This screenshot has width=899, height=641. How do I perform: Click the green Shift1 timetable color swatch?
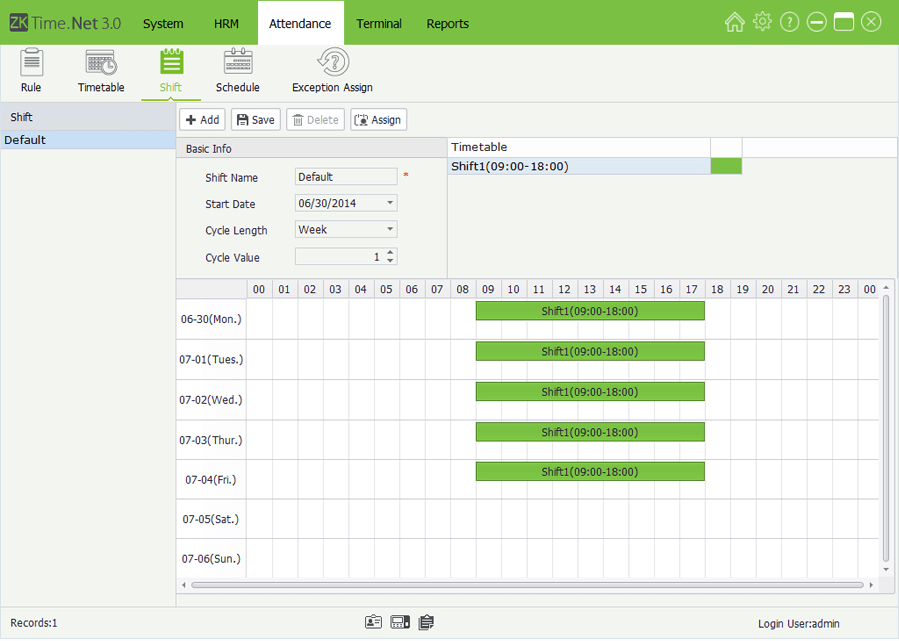point(726,166)
